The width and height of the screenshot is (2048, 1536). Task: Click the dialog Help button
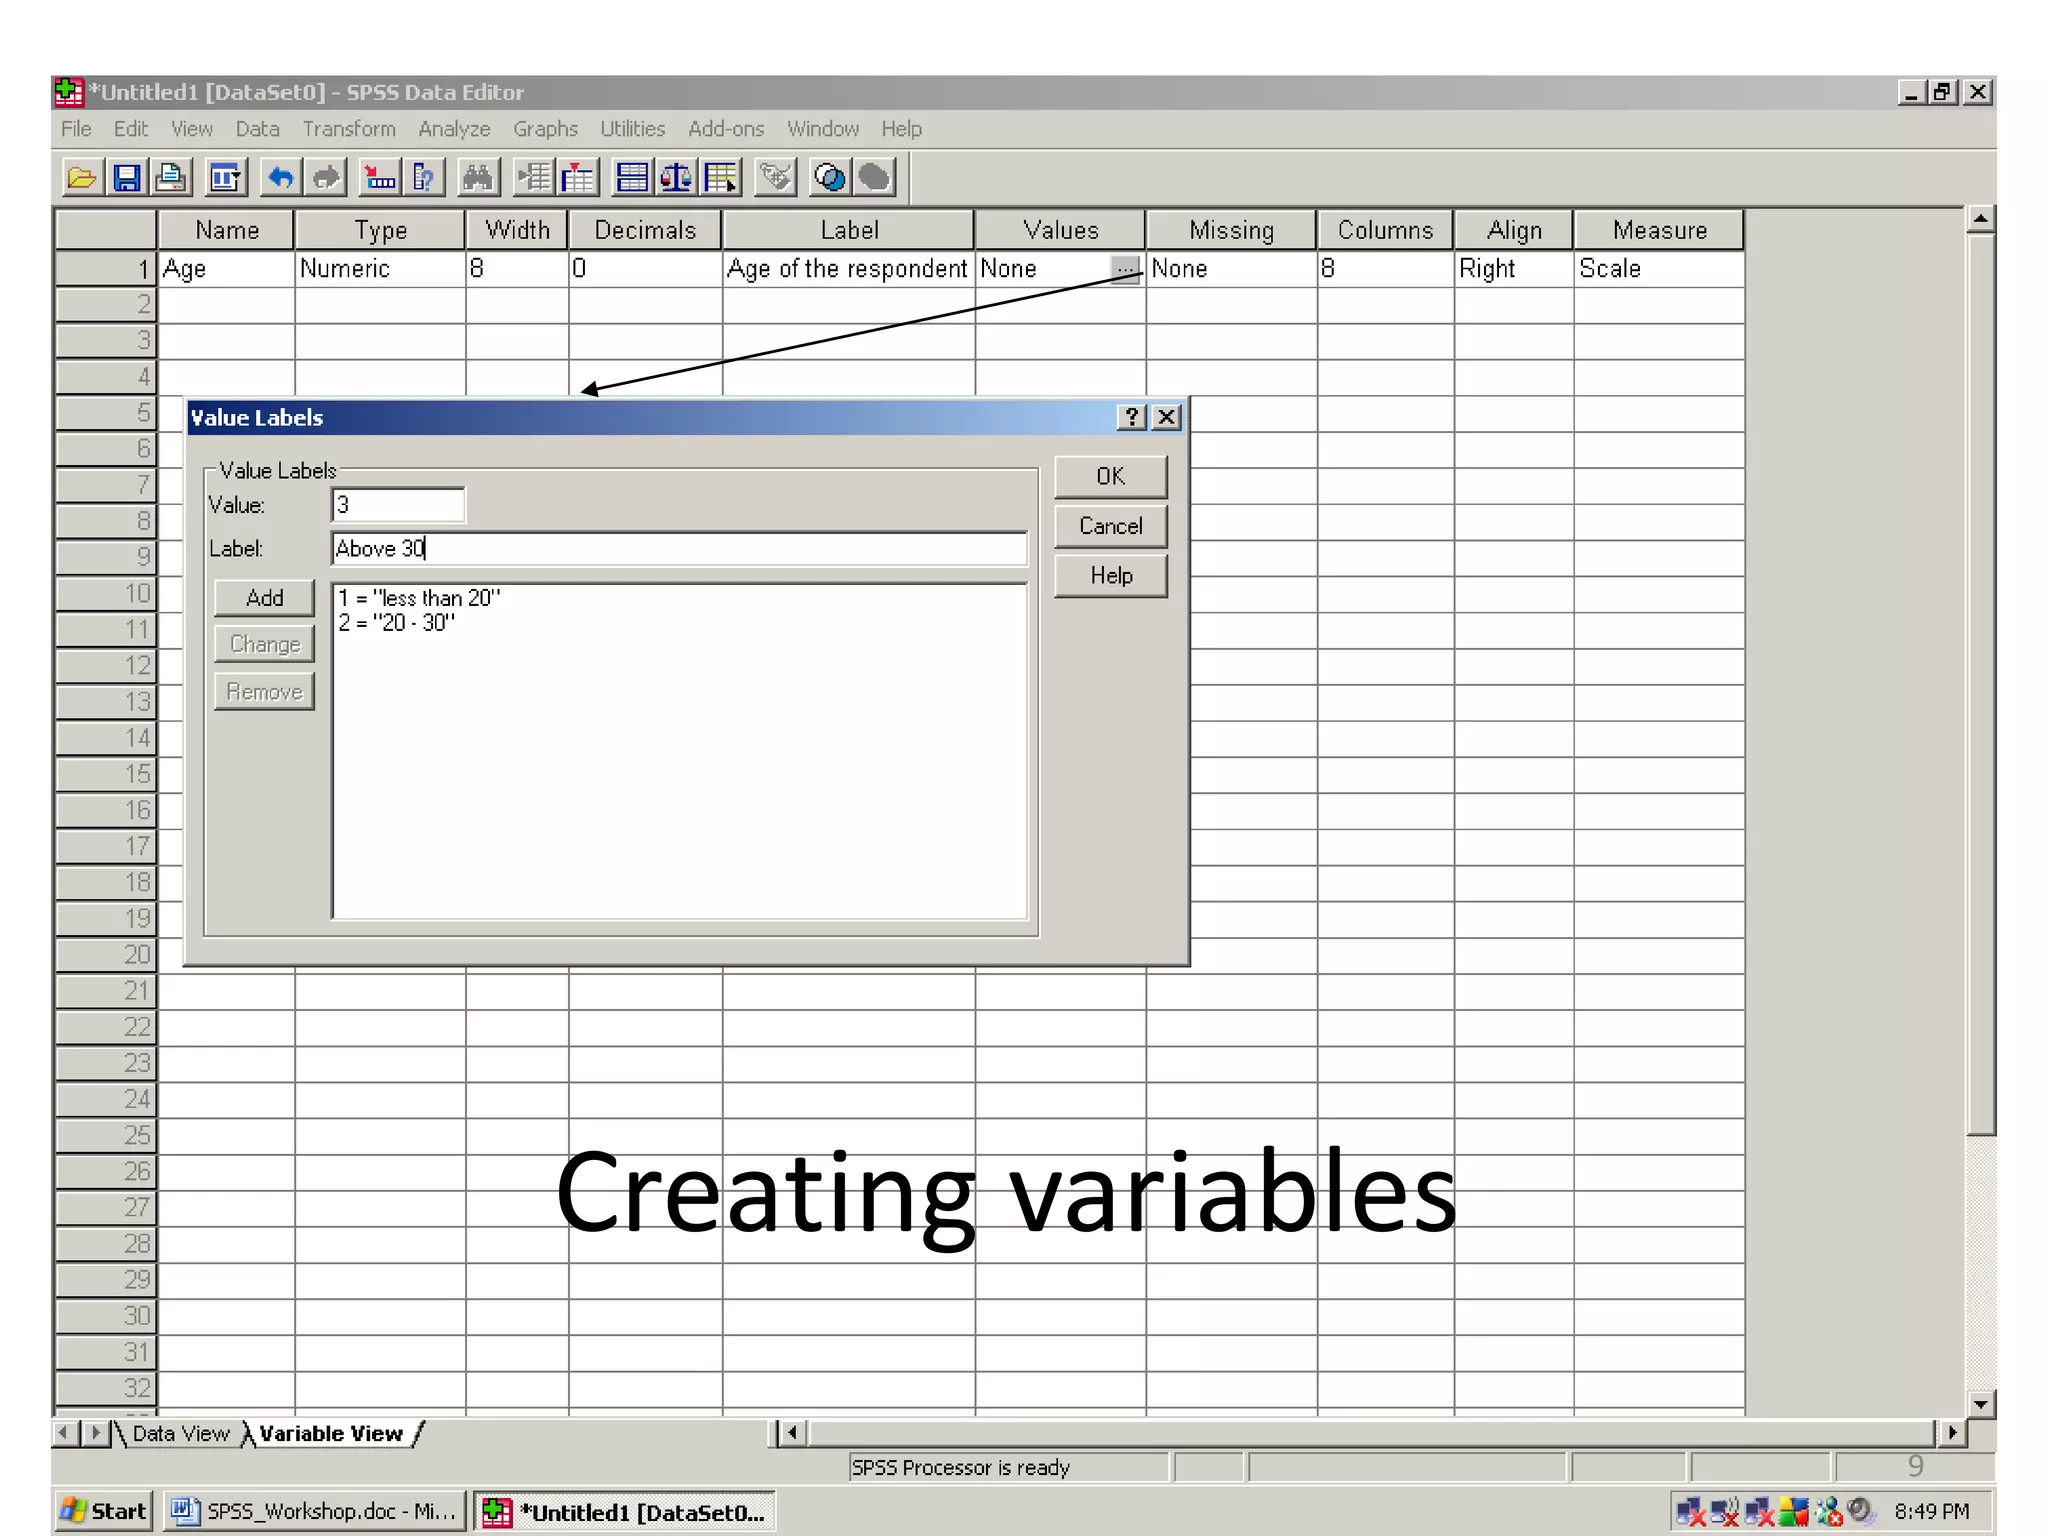1111,576
